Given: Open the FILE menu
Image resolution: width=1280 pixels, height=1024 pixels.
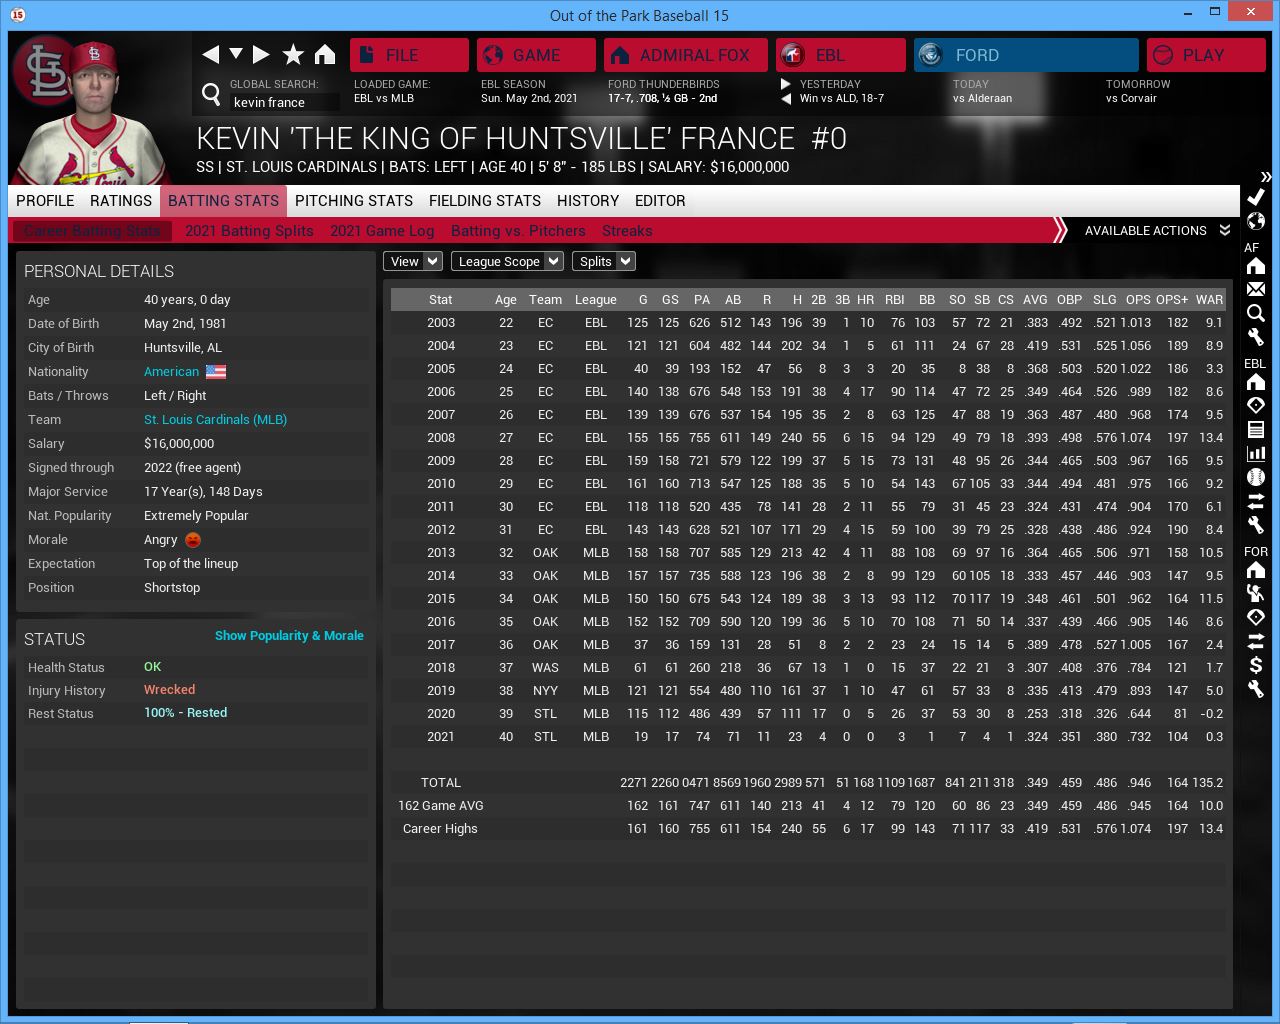Looking at the screenshot, I should 409,55.
